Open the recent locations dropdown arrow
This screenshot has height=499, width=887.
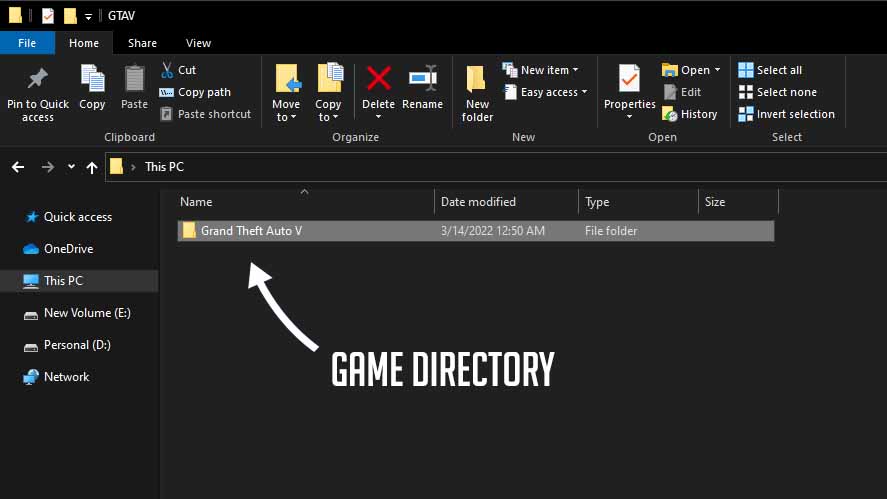[x=71, y=167]
